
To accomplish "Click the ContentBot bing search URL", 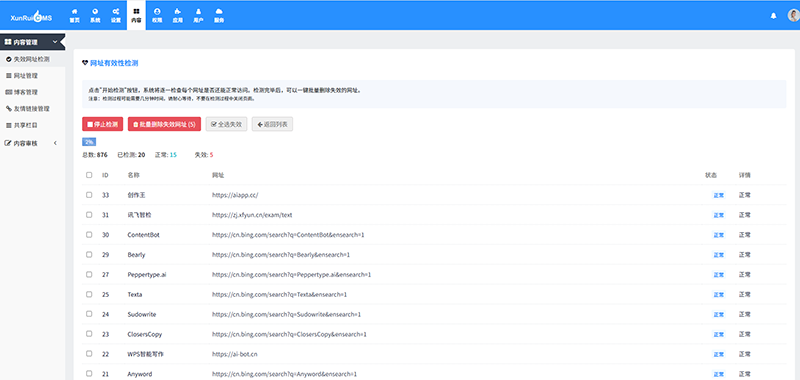I will point(288,235).
